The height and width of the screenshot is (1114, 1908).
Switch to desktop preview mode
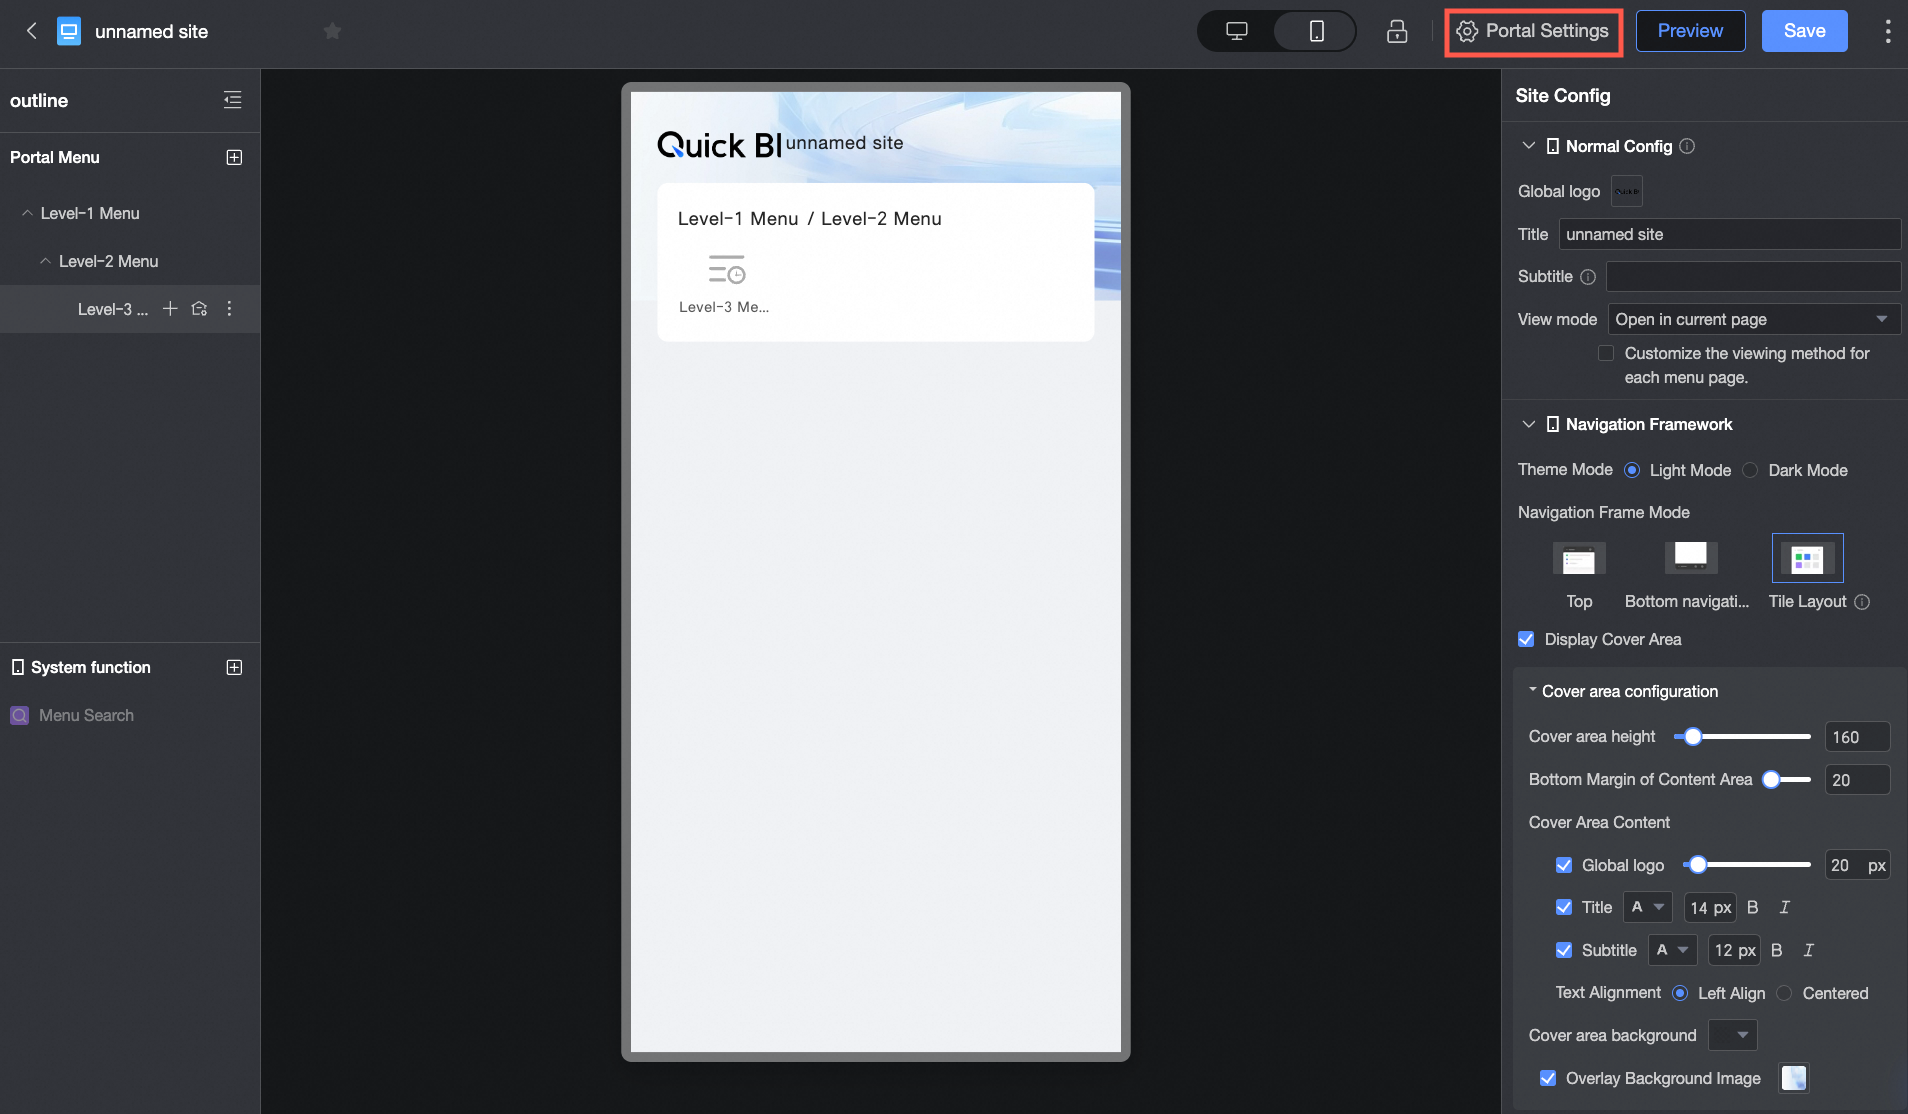pyautogui.click(x=1237, y=31)
